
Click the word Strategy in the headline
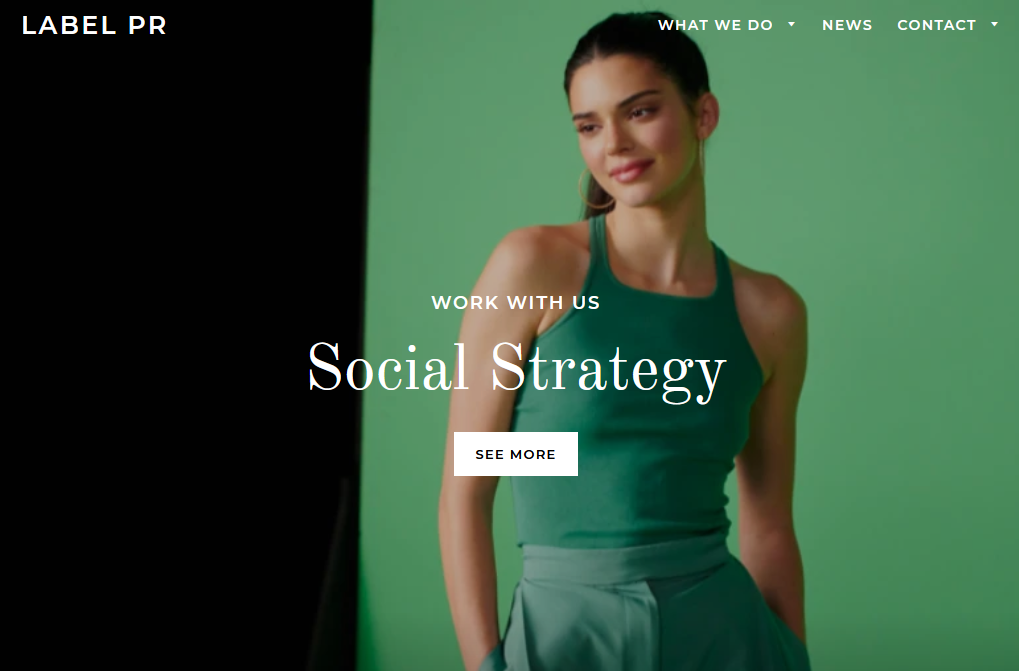608,370
